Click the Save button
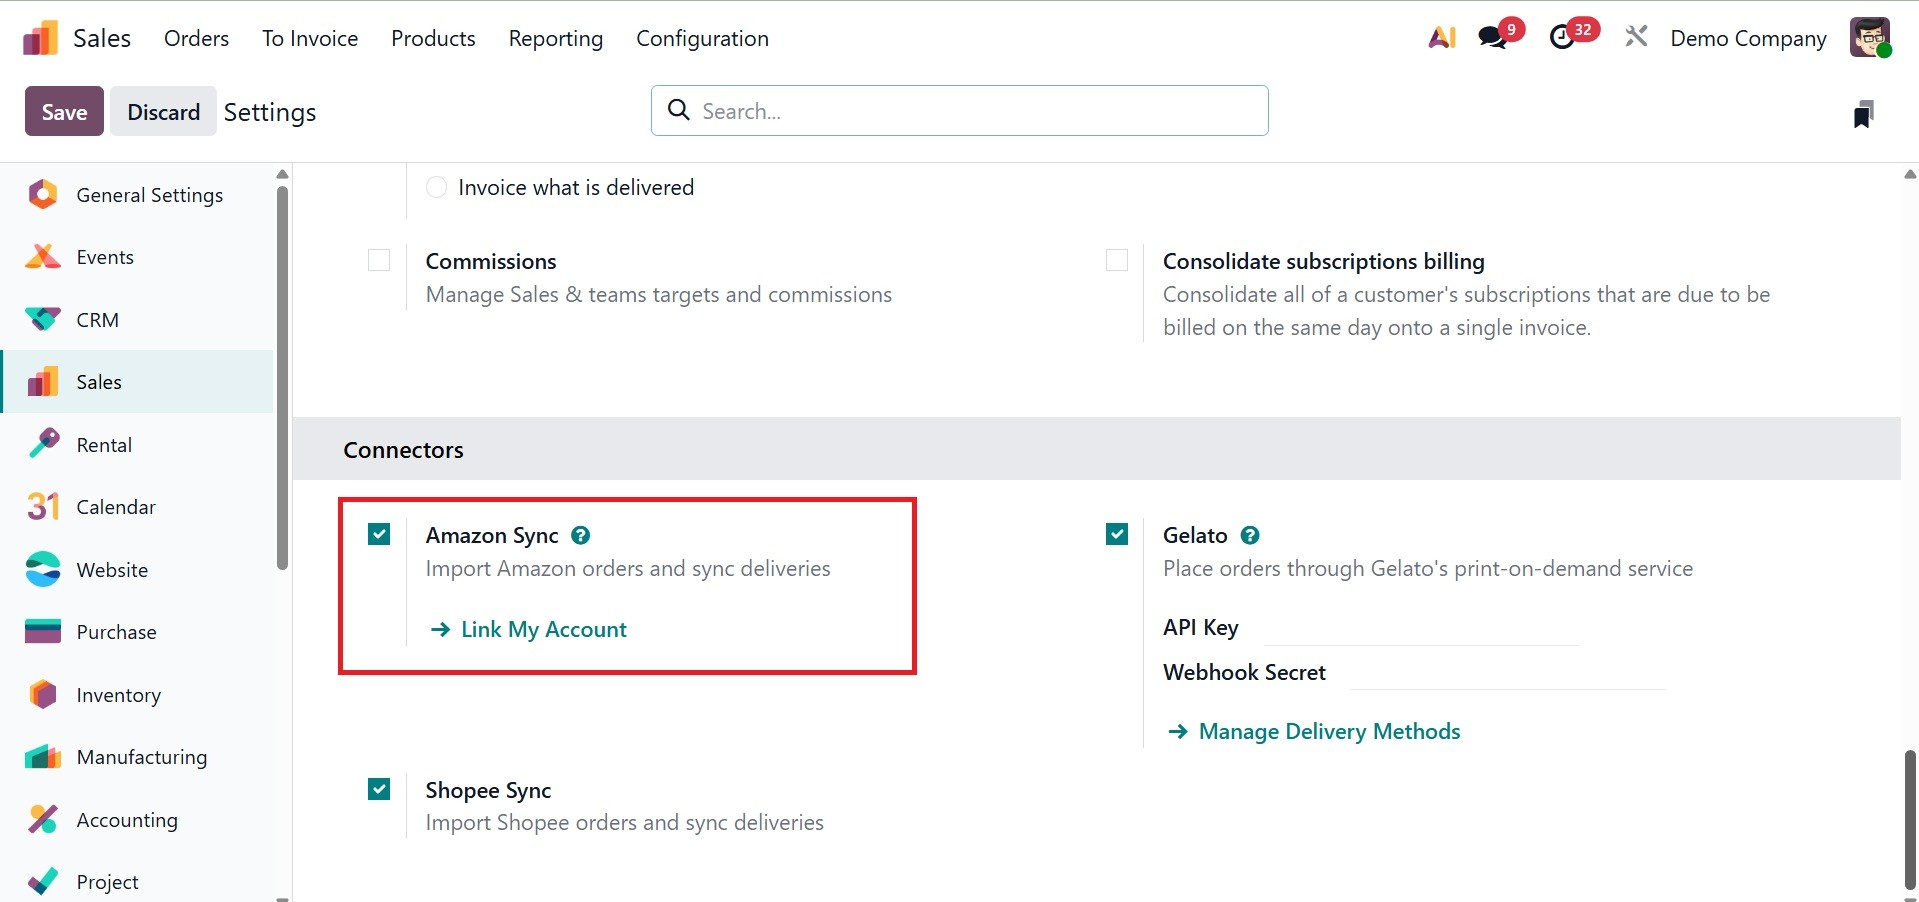 [x=64, y=112]
